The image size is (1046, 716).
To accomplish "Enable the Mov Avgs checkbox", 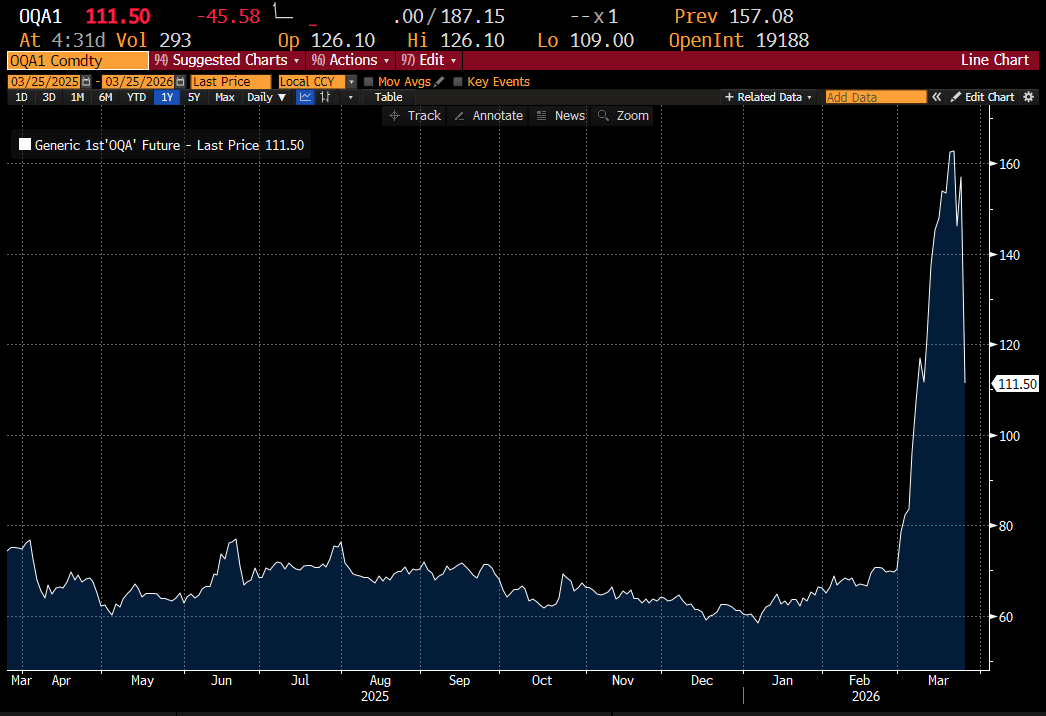I will click(x=368, y=81).
